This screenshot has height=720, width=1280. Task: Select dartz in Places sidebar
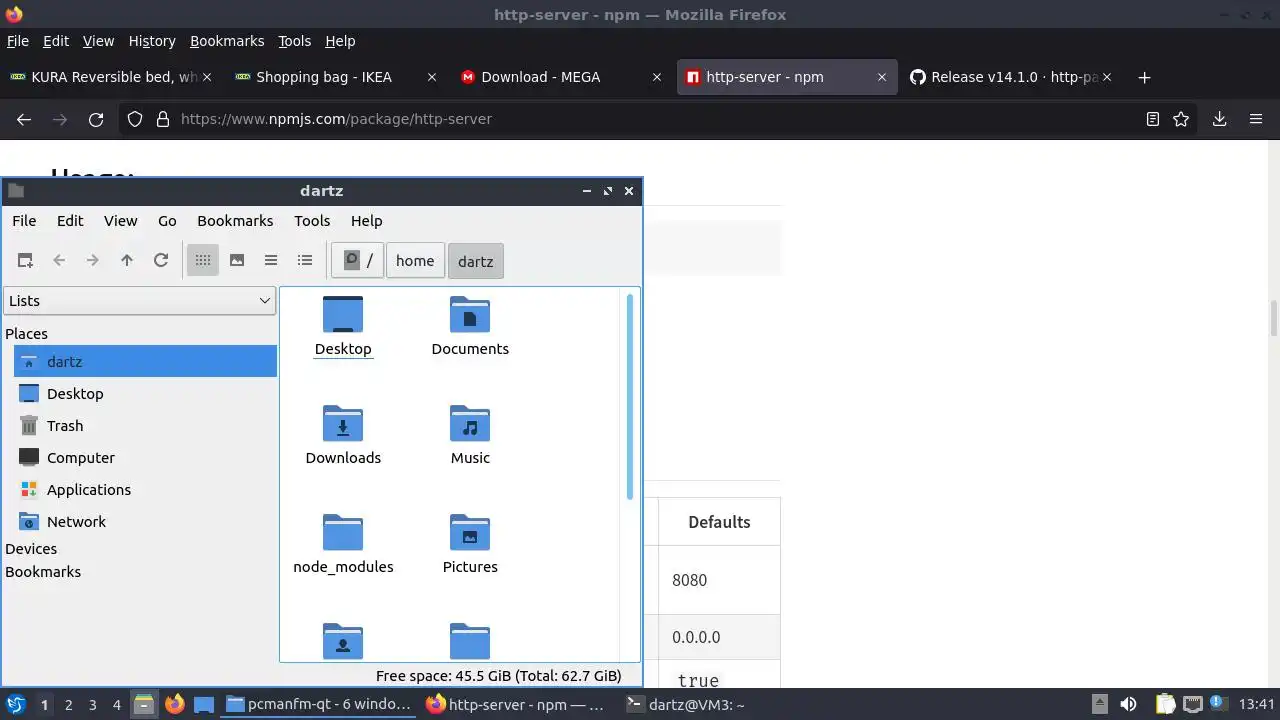[x=145, y=362]
